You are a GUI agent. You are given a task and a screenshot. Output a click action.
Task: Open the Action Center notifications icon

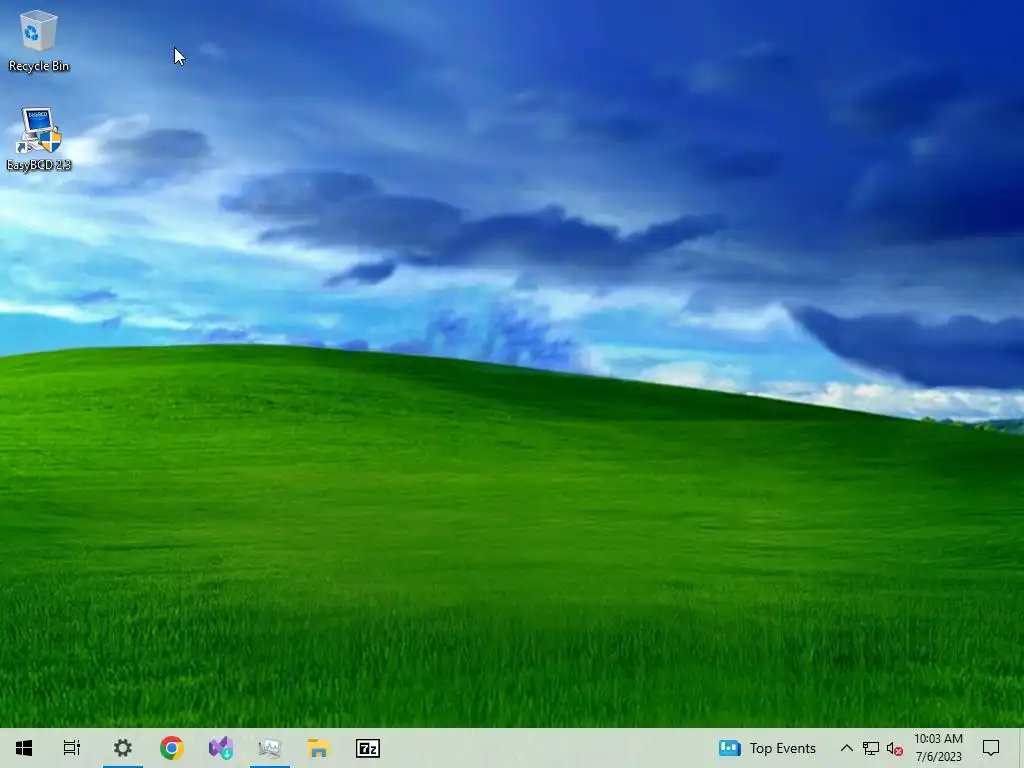[991, 748]
